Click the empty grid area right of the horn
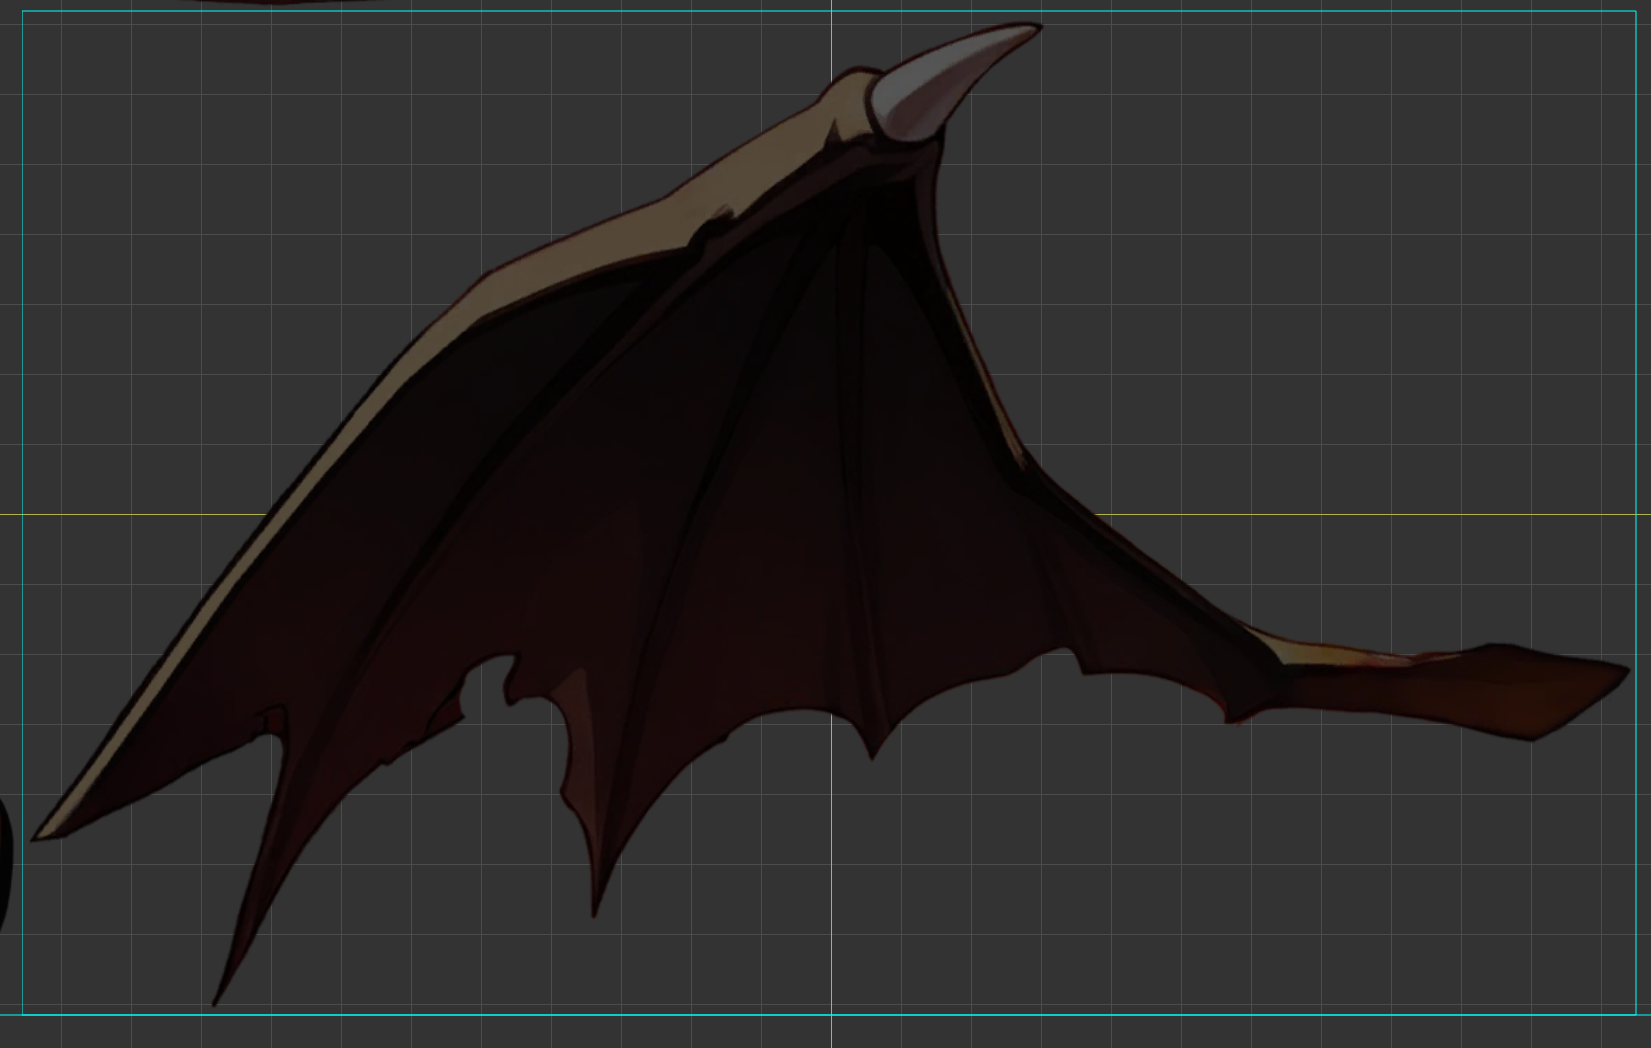 point(1300,200)
